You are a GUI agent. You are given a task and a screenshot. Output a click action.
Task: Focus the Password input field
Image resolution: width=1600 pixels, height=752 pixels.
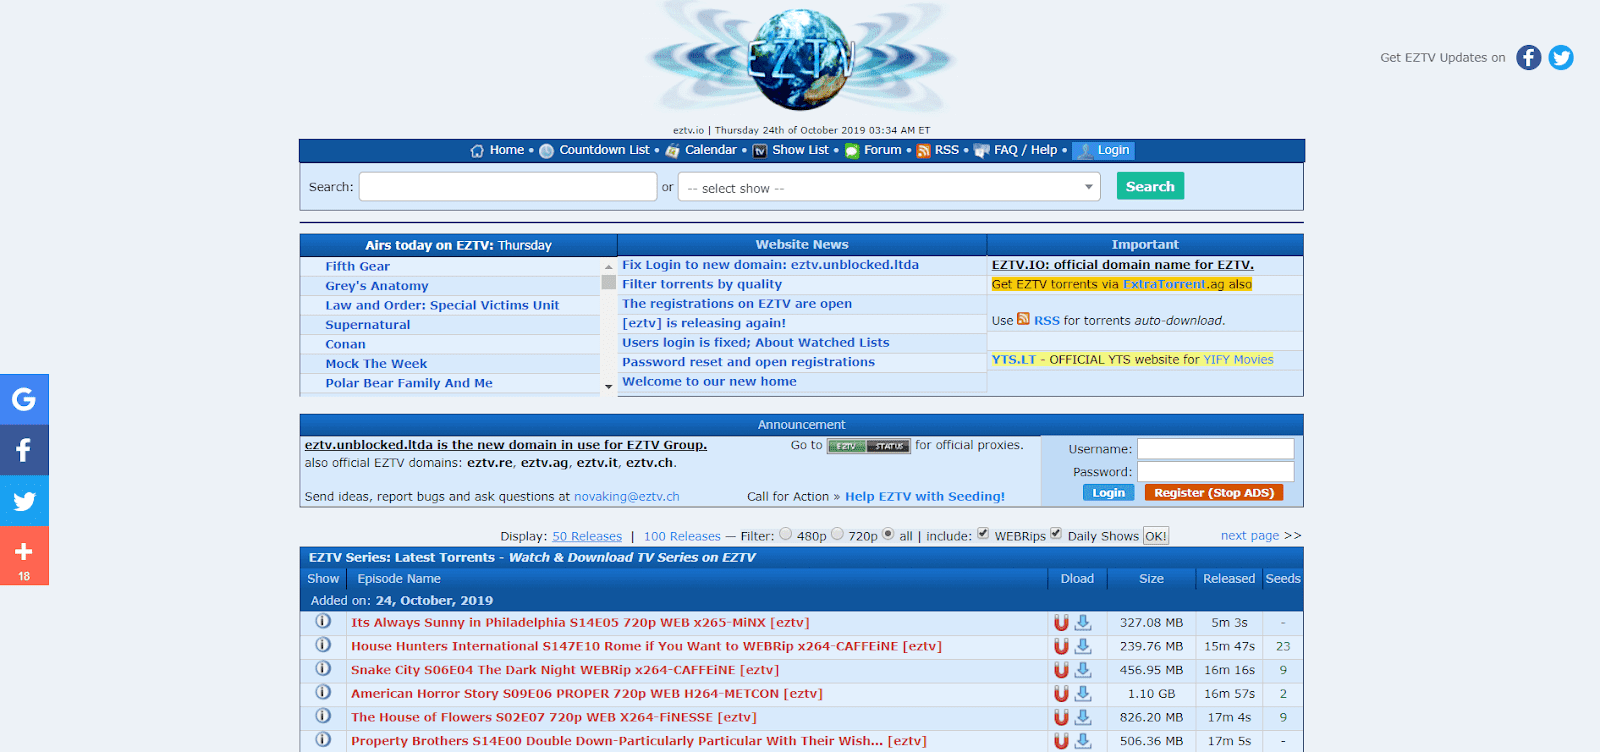(1216, 471)
